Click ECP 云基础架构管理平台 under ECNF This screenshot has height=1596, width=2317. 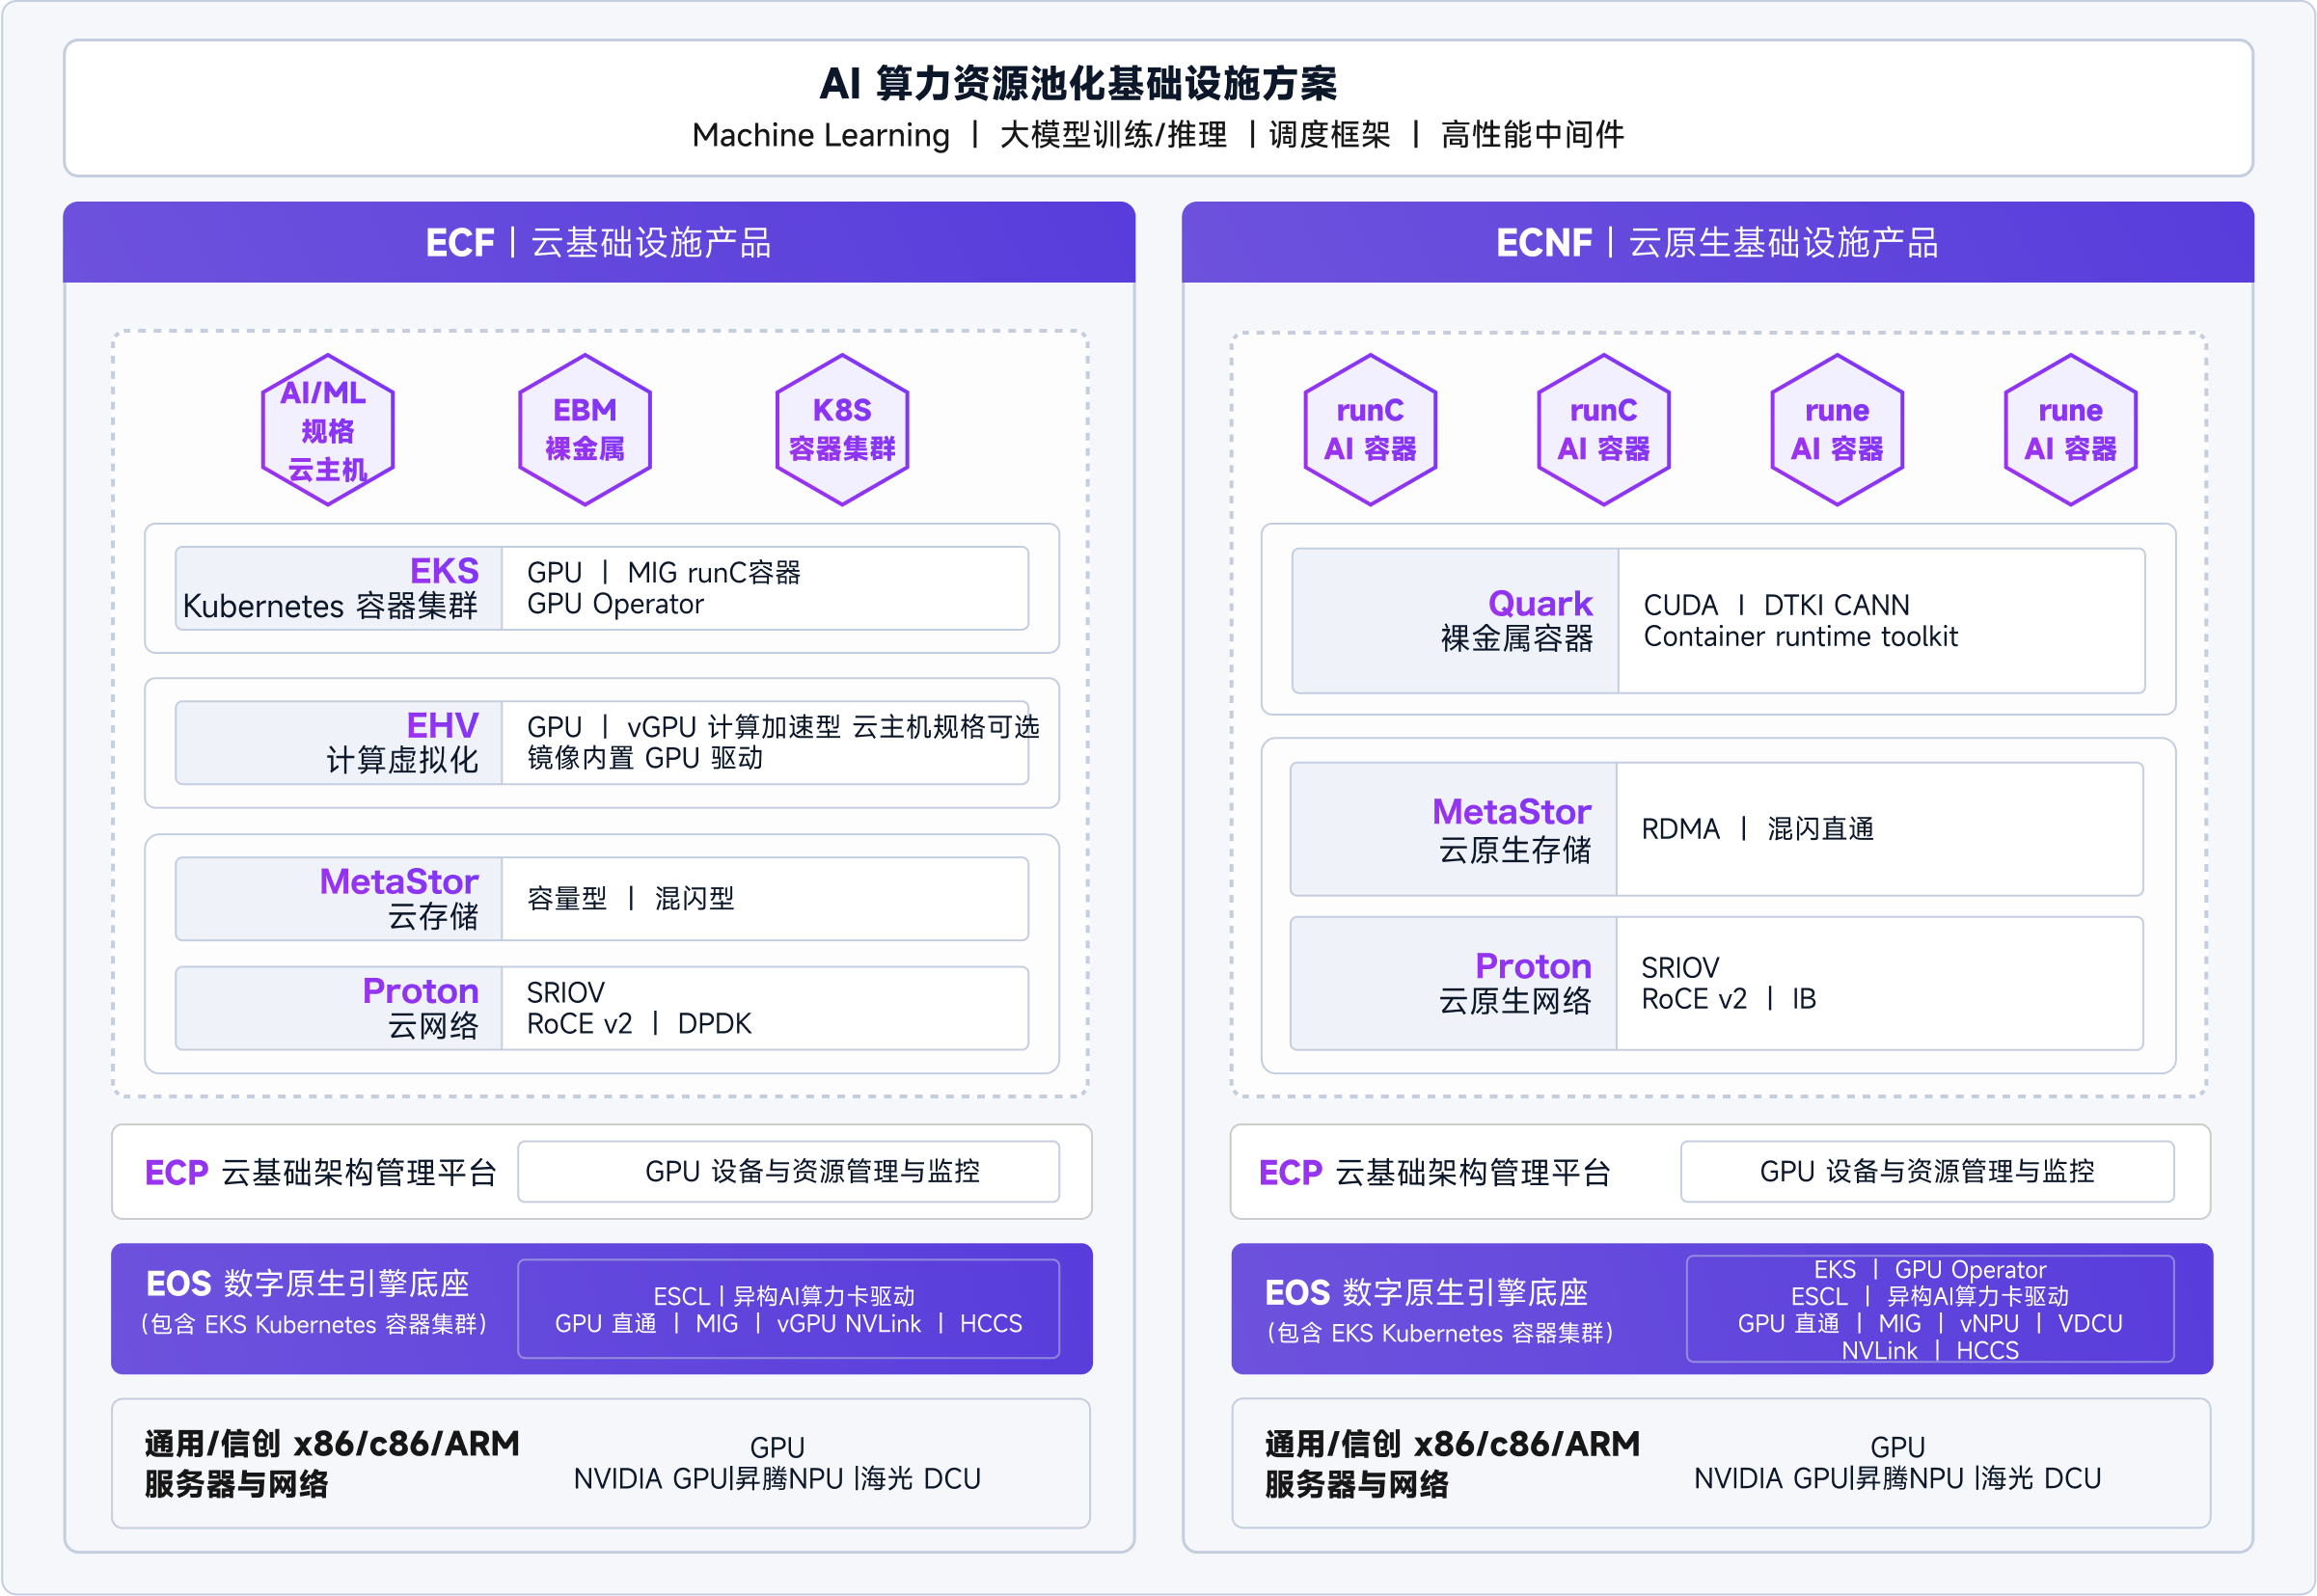1434,1172
